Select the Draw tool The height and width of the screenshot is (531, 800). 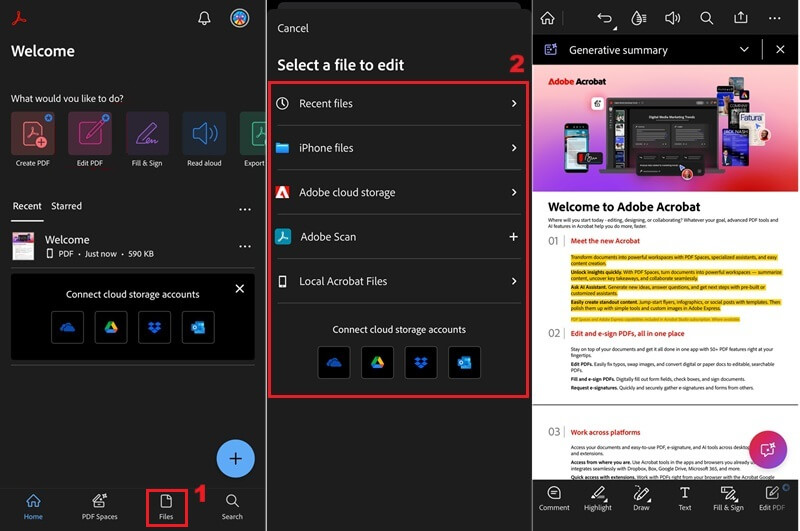coord(641,498)
